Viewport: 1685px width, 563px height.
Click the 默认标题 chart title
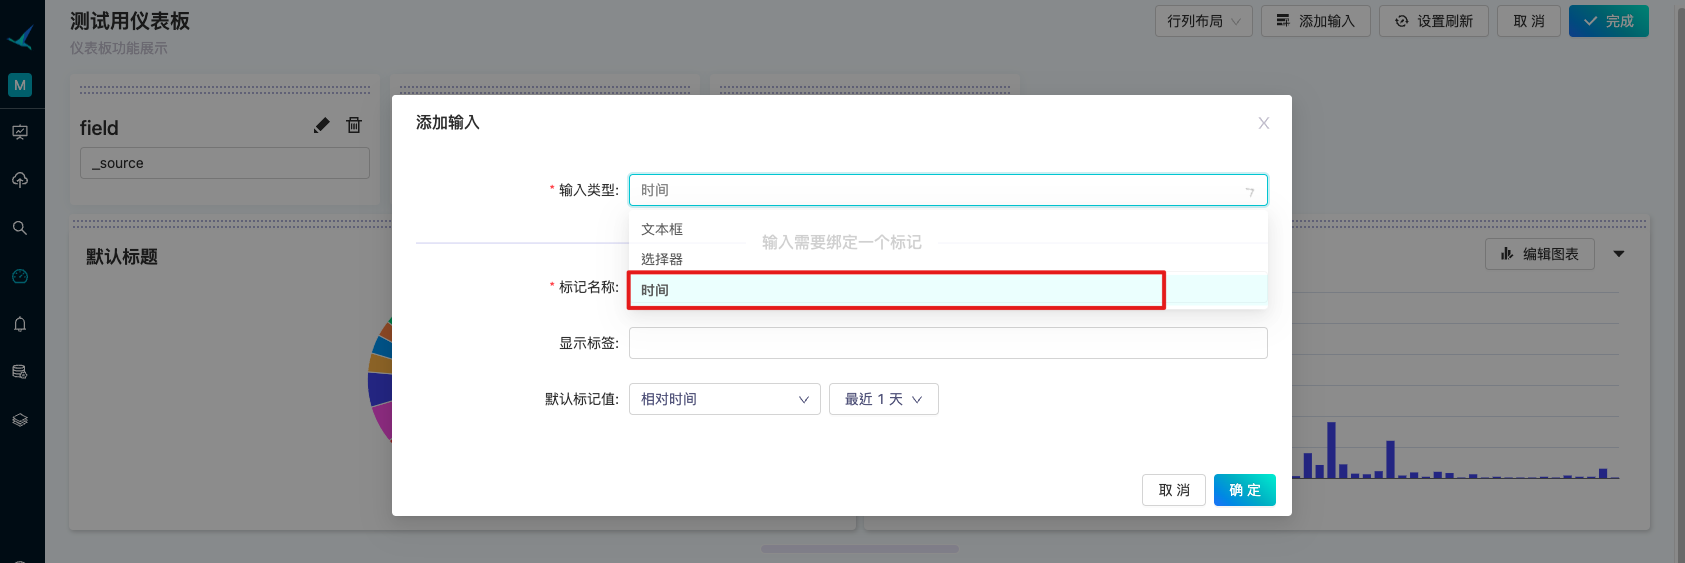coord(122,257)
